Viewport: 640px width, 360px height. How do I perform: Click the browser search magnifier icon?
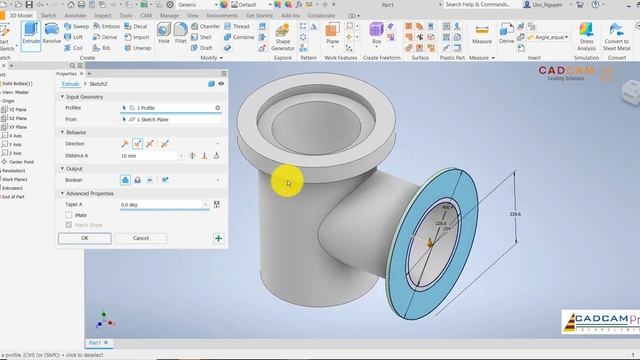click(x=72, y=65)
